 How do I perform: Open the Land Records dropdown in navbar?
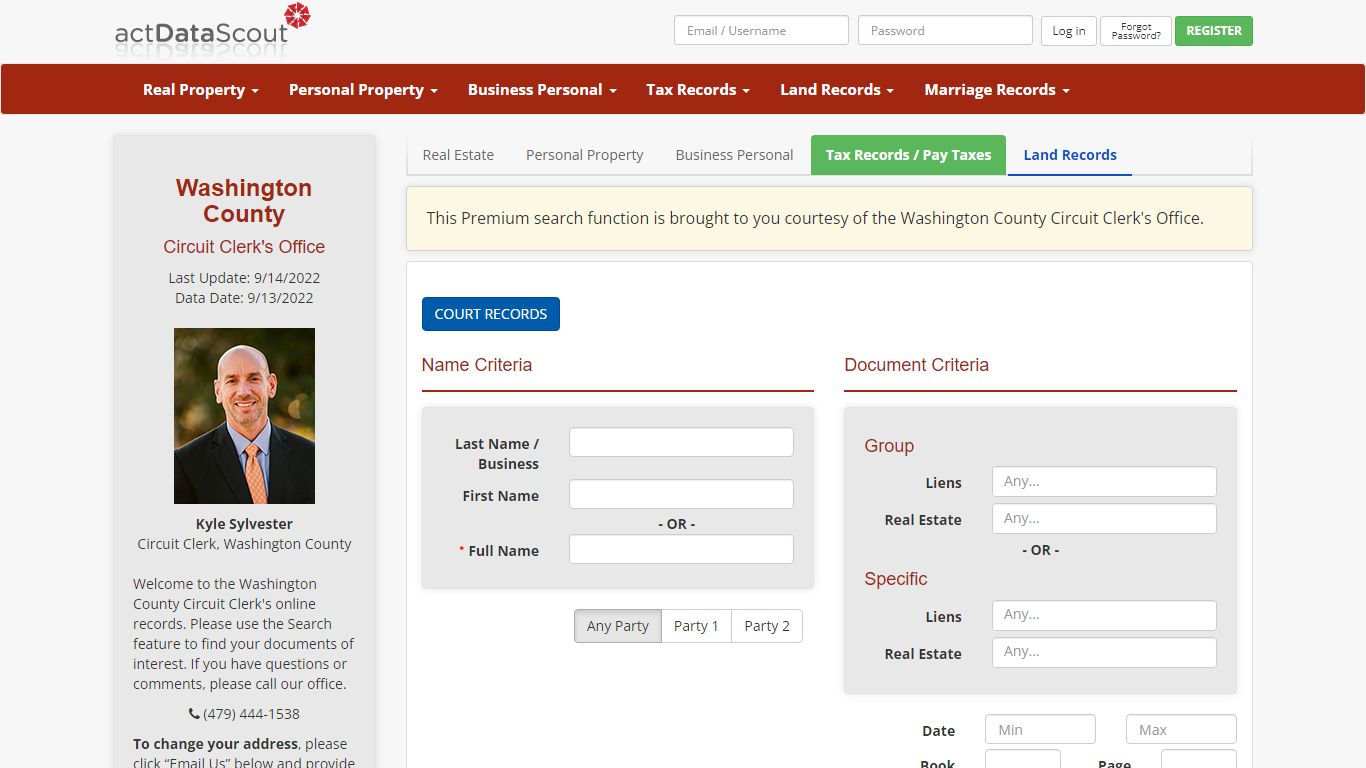[837, 89]
